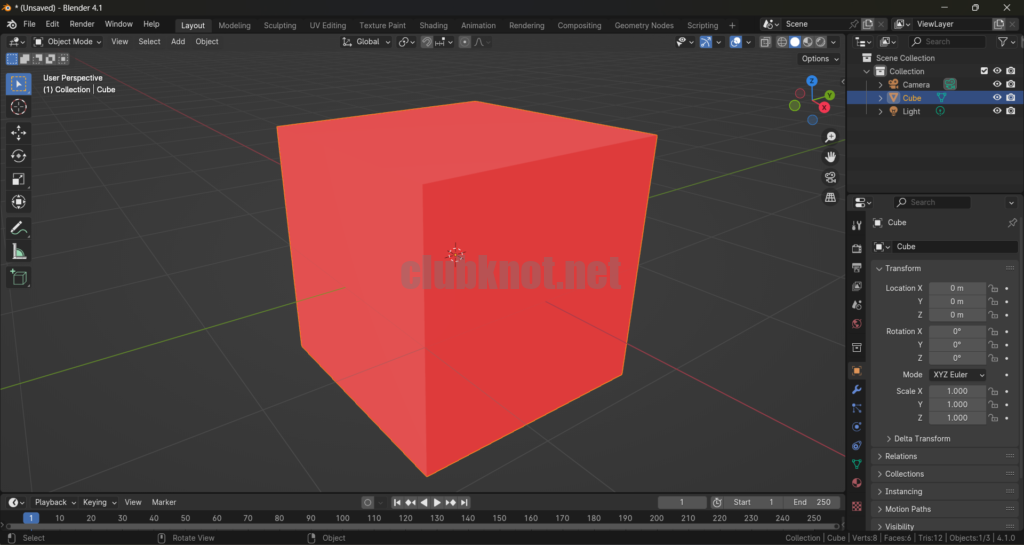Click the Zoom magnifier viewport icon
This screenshot has width=1024, height=545.
point(830,137)
